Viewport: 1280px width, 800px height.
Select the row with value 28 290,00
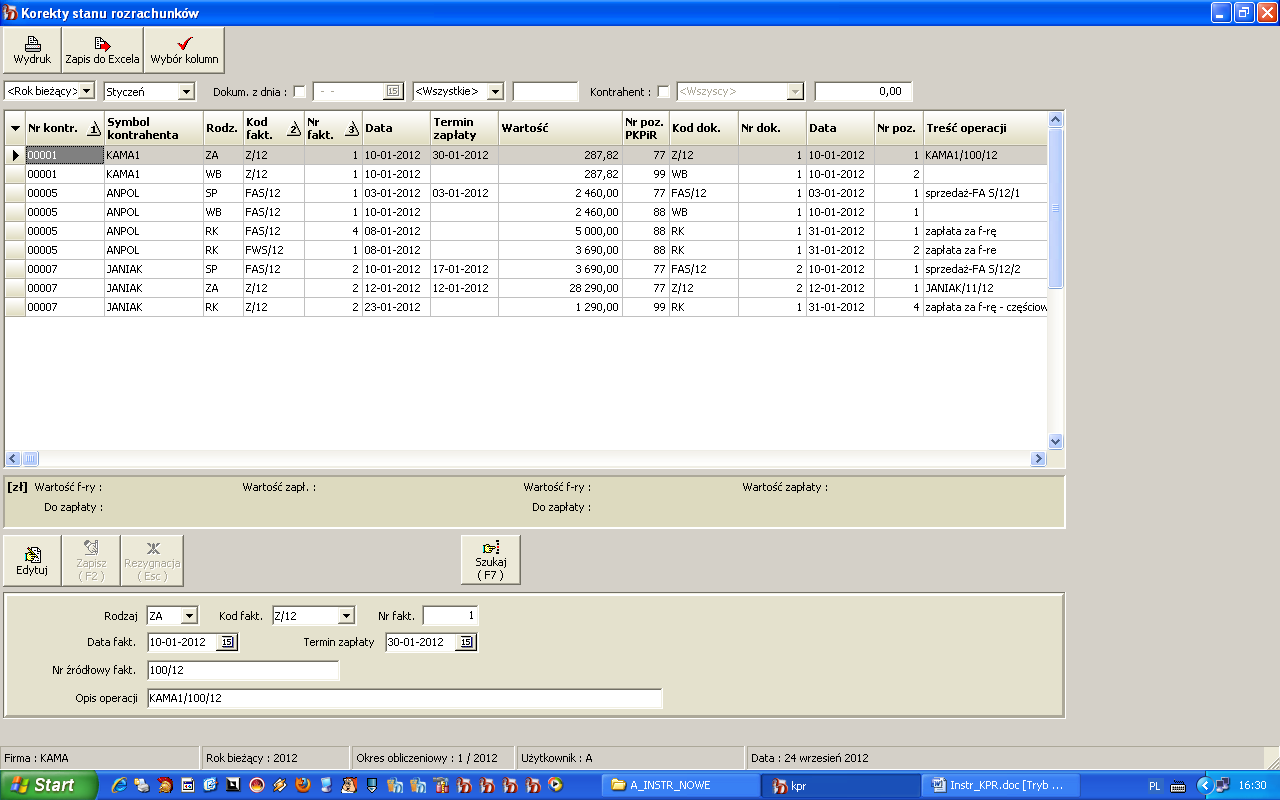(x=527, y=288)
